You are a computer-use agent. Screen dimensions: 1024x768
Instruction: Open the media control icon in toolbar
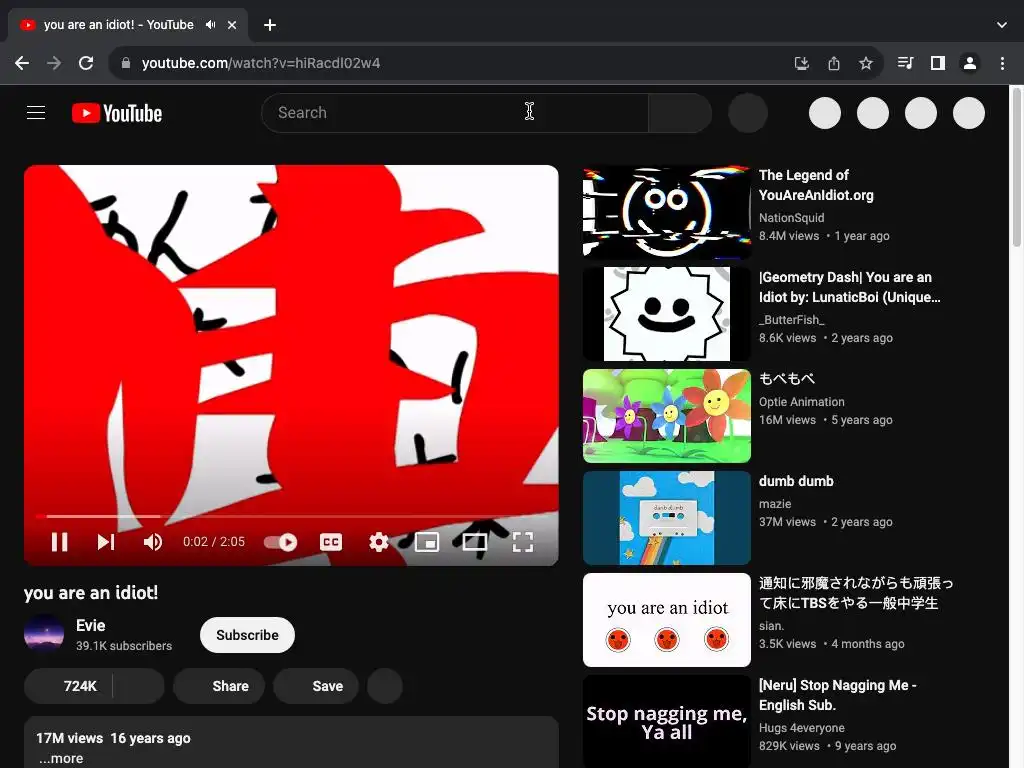click(x=905, y=63)
